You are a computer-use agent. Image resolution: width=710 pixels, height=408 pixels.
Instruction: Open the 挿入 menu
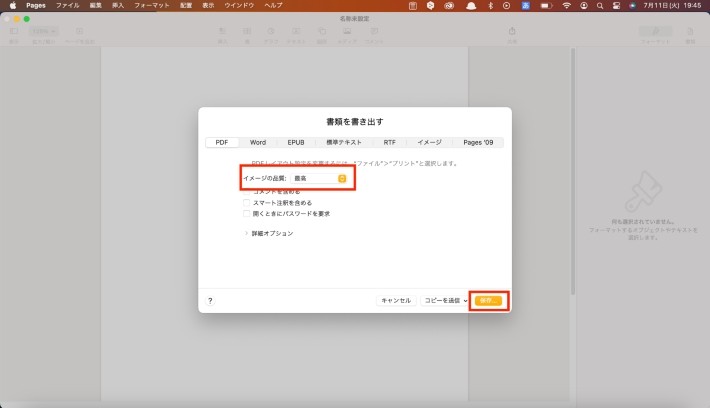[118, 5]
